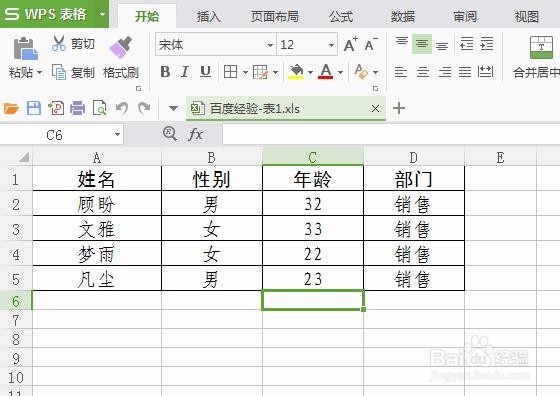Click the distributed alignment icon

point(485,72)
